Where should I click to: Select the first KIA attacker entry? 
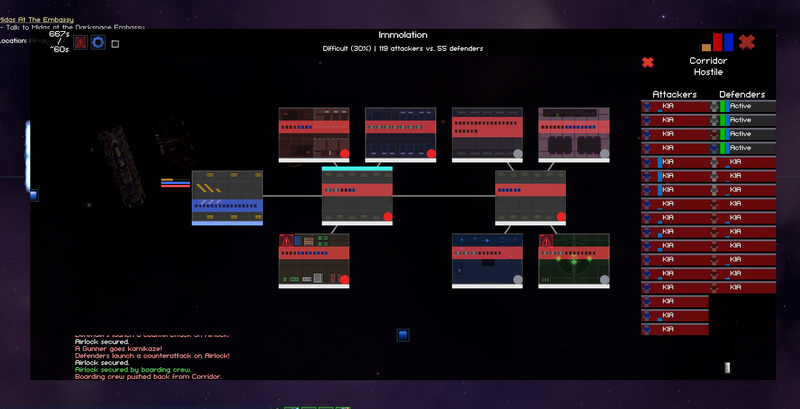pyautogui.click(x=675, y=106)
